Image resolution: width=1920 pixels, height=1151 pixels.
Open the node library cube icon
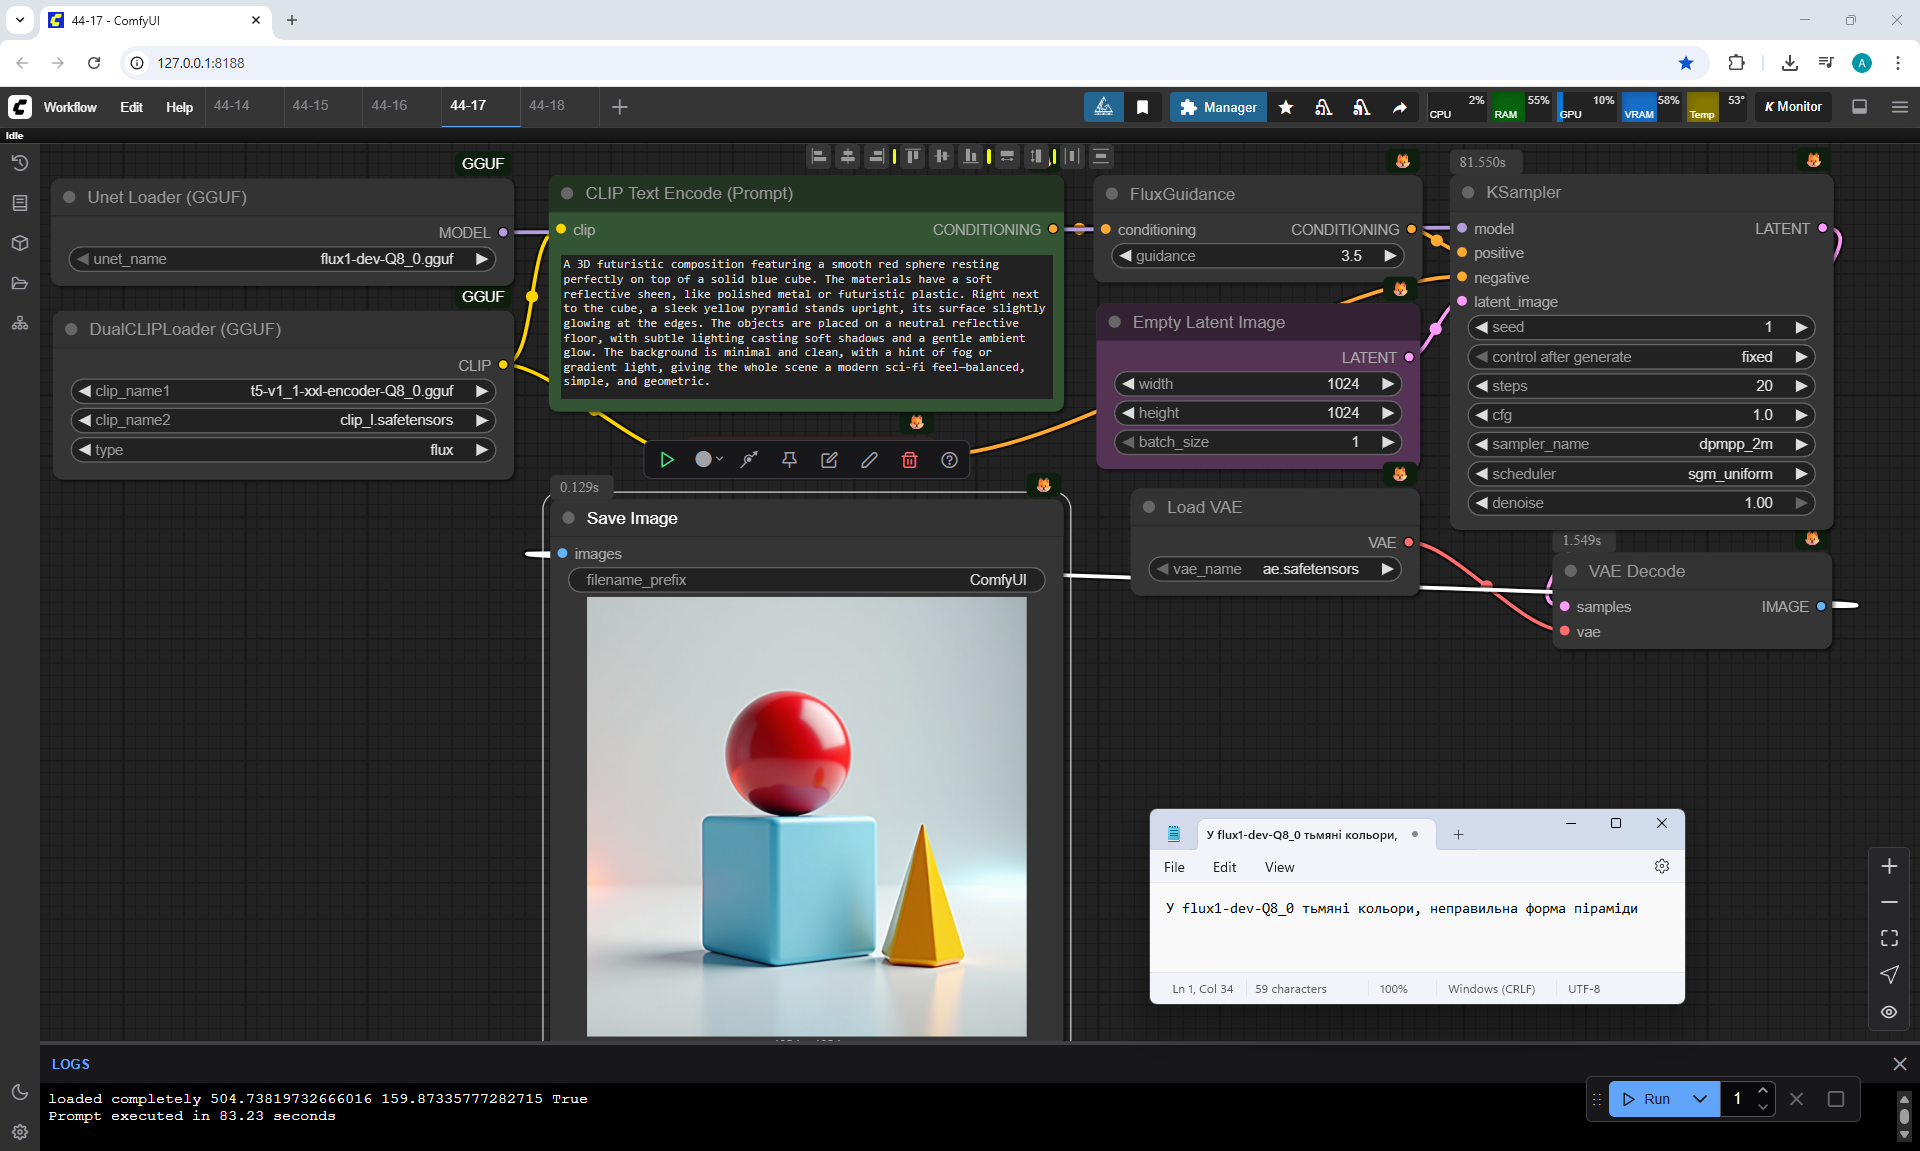tap(20, 243)
